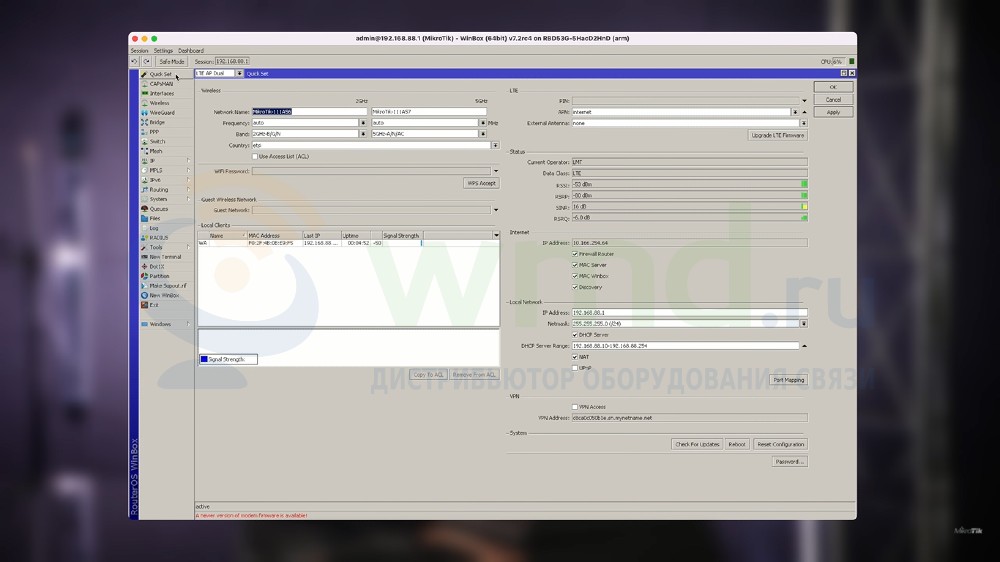The height and width of the screenshot is (562, 1000).
Task: Open Quick Set in the sidebar
Action: [160, 74]
